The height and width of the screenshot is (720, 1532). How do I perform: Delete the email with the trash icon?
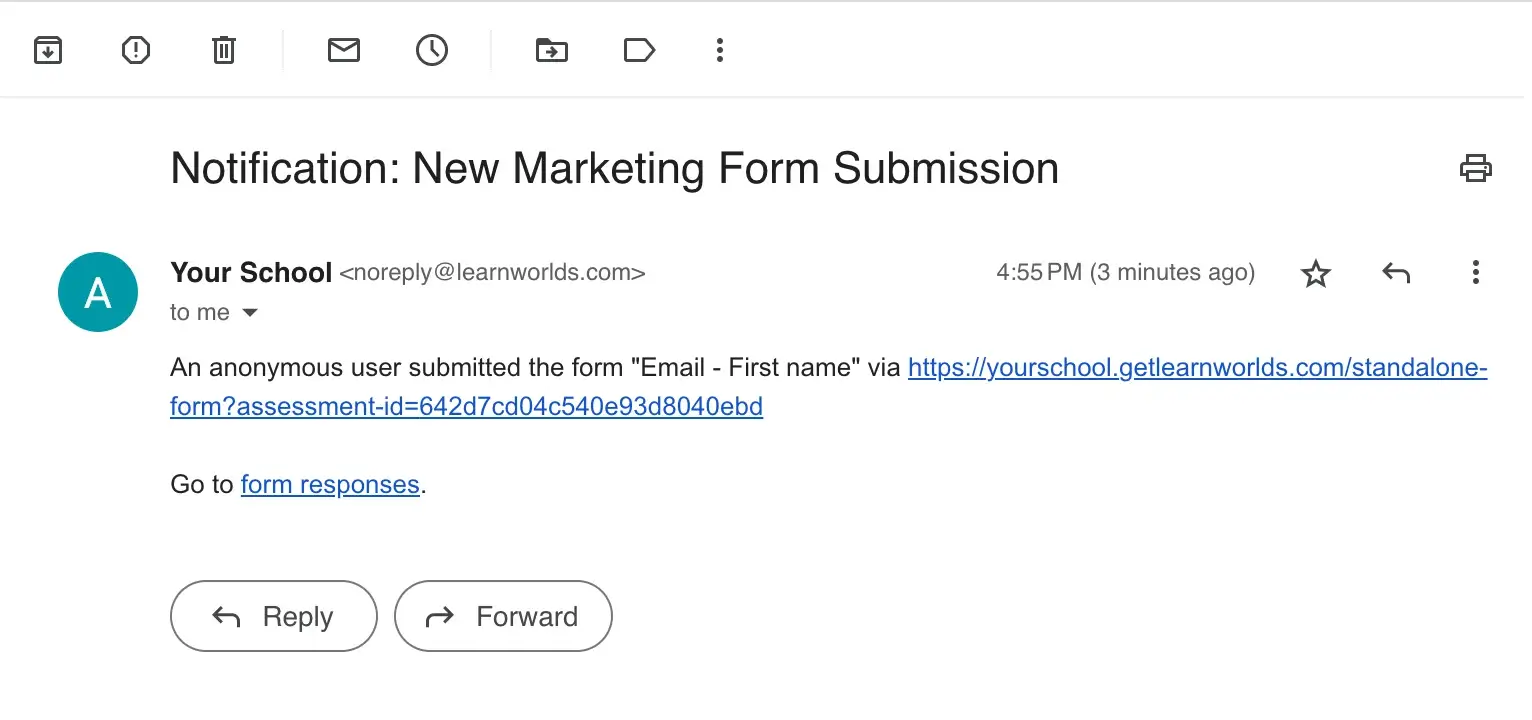[x=224, y=50]
